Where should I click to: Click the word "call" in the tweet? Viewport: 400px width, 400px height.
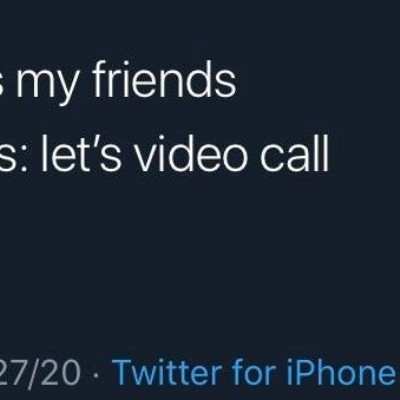click(x=295, y=153)
